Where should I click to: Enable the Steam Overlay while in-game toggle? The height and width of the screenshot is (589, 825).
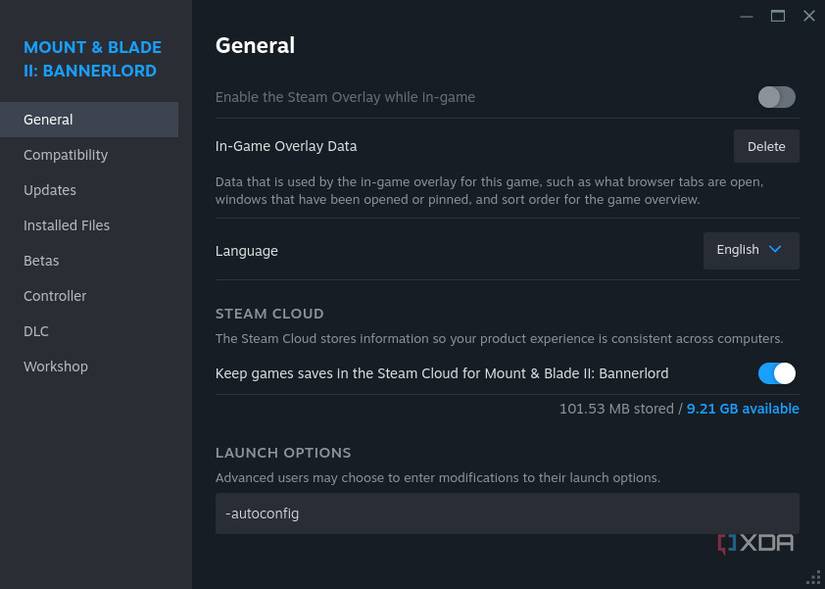[775, 97]
